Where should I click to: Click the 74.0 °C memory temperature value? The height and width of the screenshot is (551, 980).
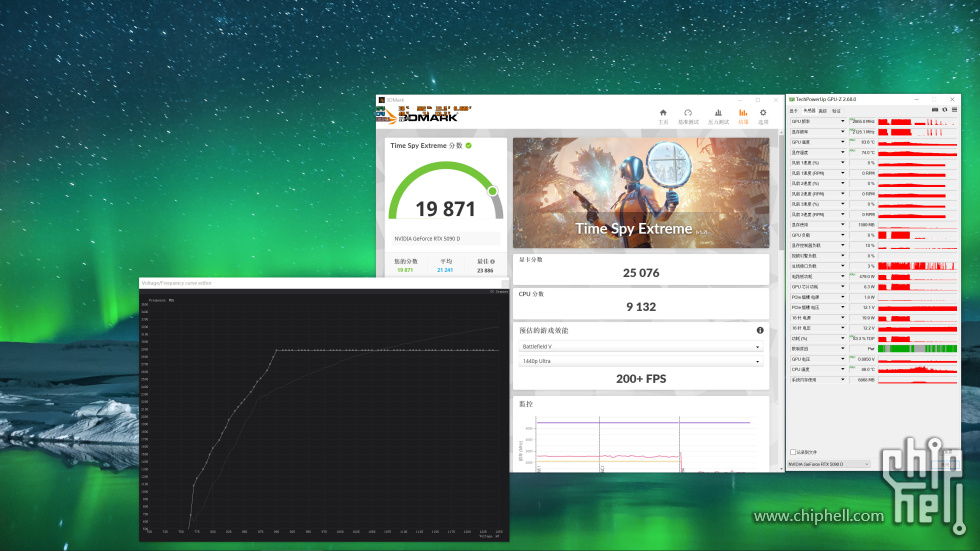(868, 152)
